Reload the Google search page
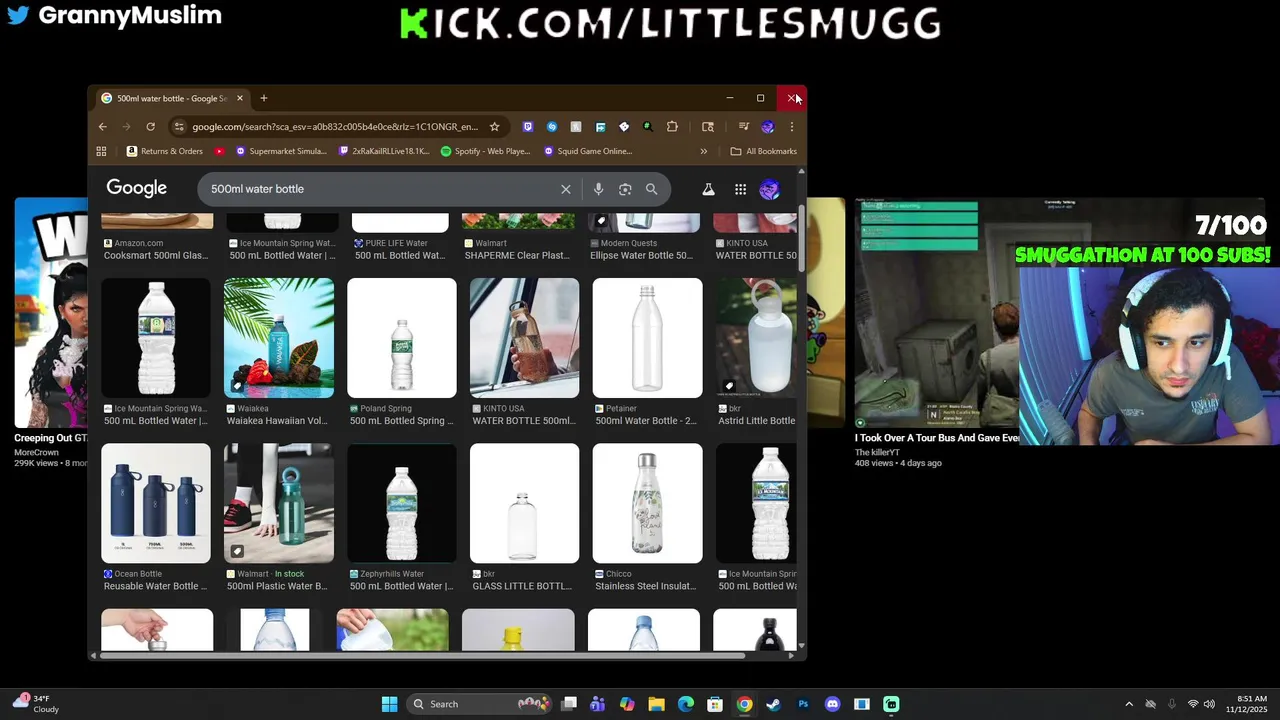This screenshot has height=720, width=1280. (150, 127)
